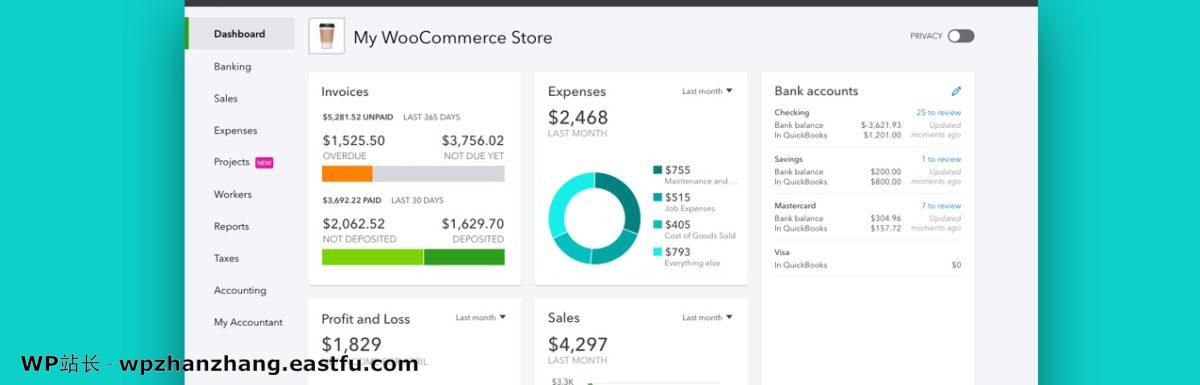The image size is (1200, 385).
Task: Click the My WooCommerce Store title
Action: [452, 38]
